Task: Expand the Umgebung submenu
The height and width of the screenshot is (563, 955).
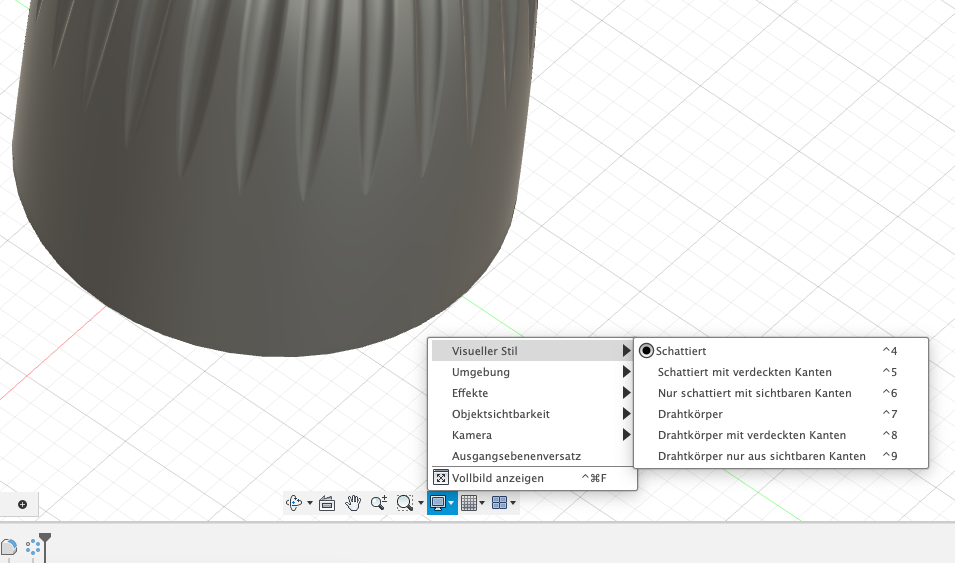Action: tap(481, 372)
